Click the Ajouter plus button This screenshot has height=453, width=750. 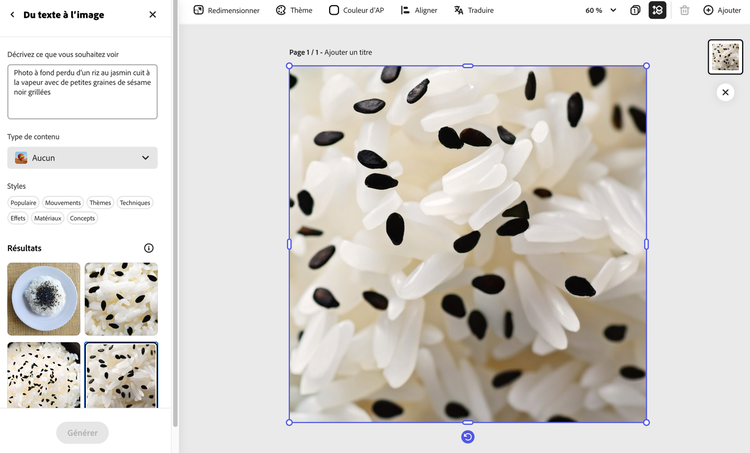click(x=722, y=10)
